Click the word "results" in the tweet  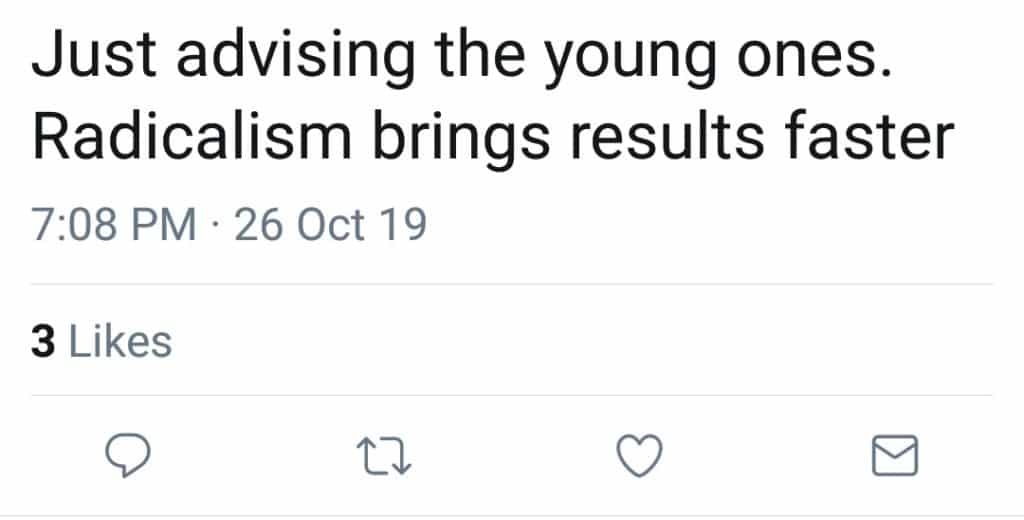click(660, 138)
